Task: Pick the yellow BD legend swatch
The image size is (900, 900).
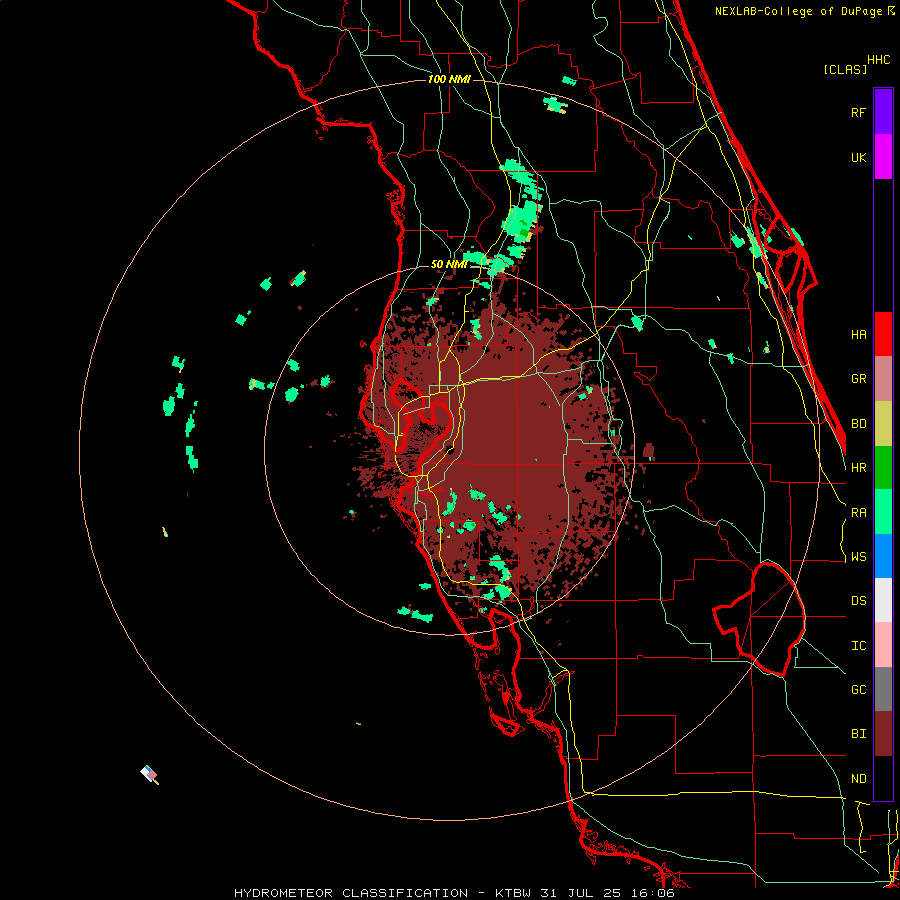Action: click(x=883, y=424)
